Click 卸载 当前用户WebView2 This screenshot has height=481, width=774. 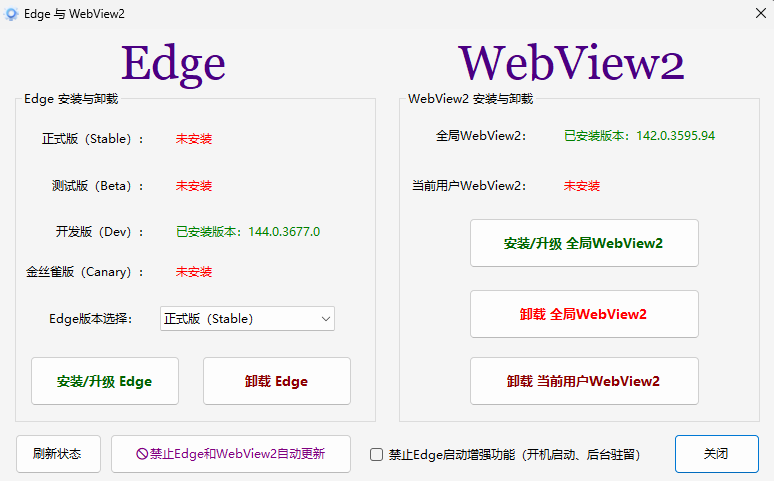coord(584,381)
